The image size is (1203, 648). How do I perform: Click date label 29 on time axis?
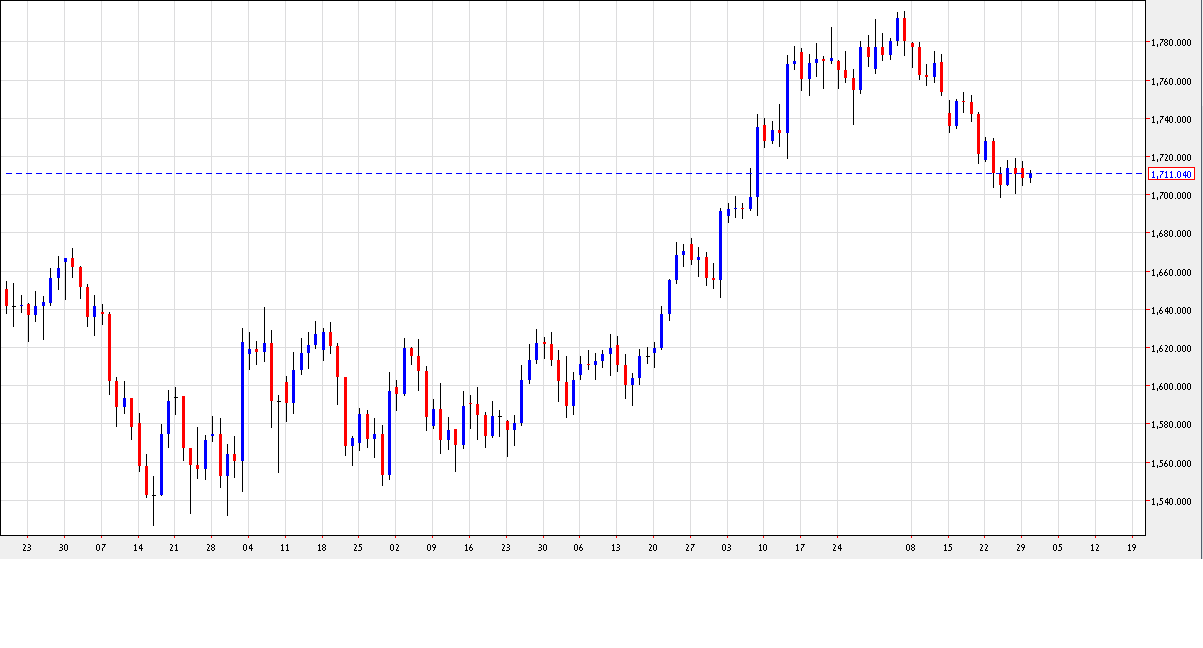click(x=1021, y=547)
